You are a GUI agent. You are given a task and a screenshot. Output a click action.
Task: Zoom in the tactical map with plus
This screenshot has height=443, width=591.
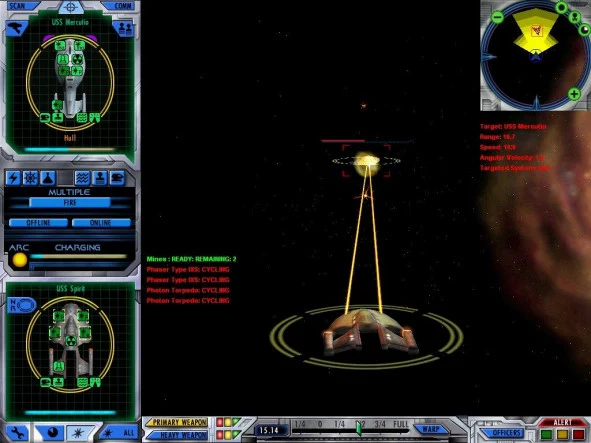tap(574, 94)
